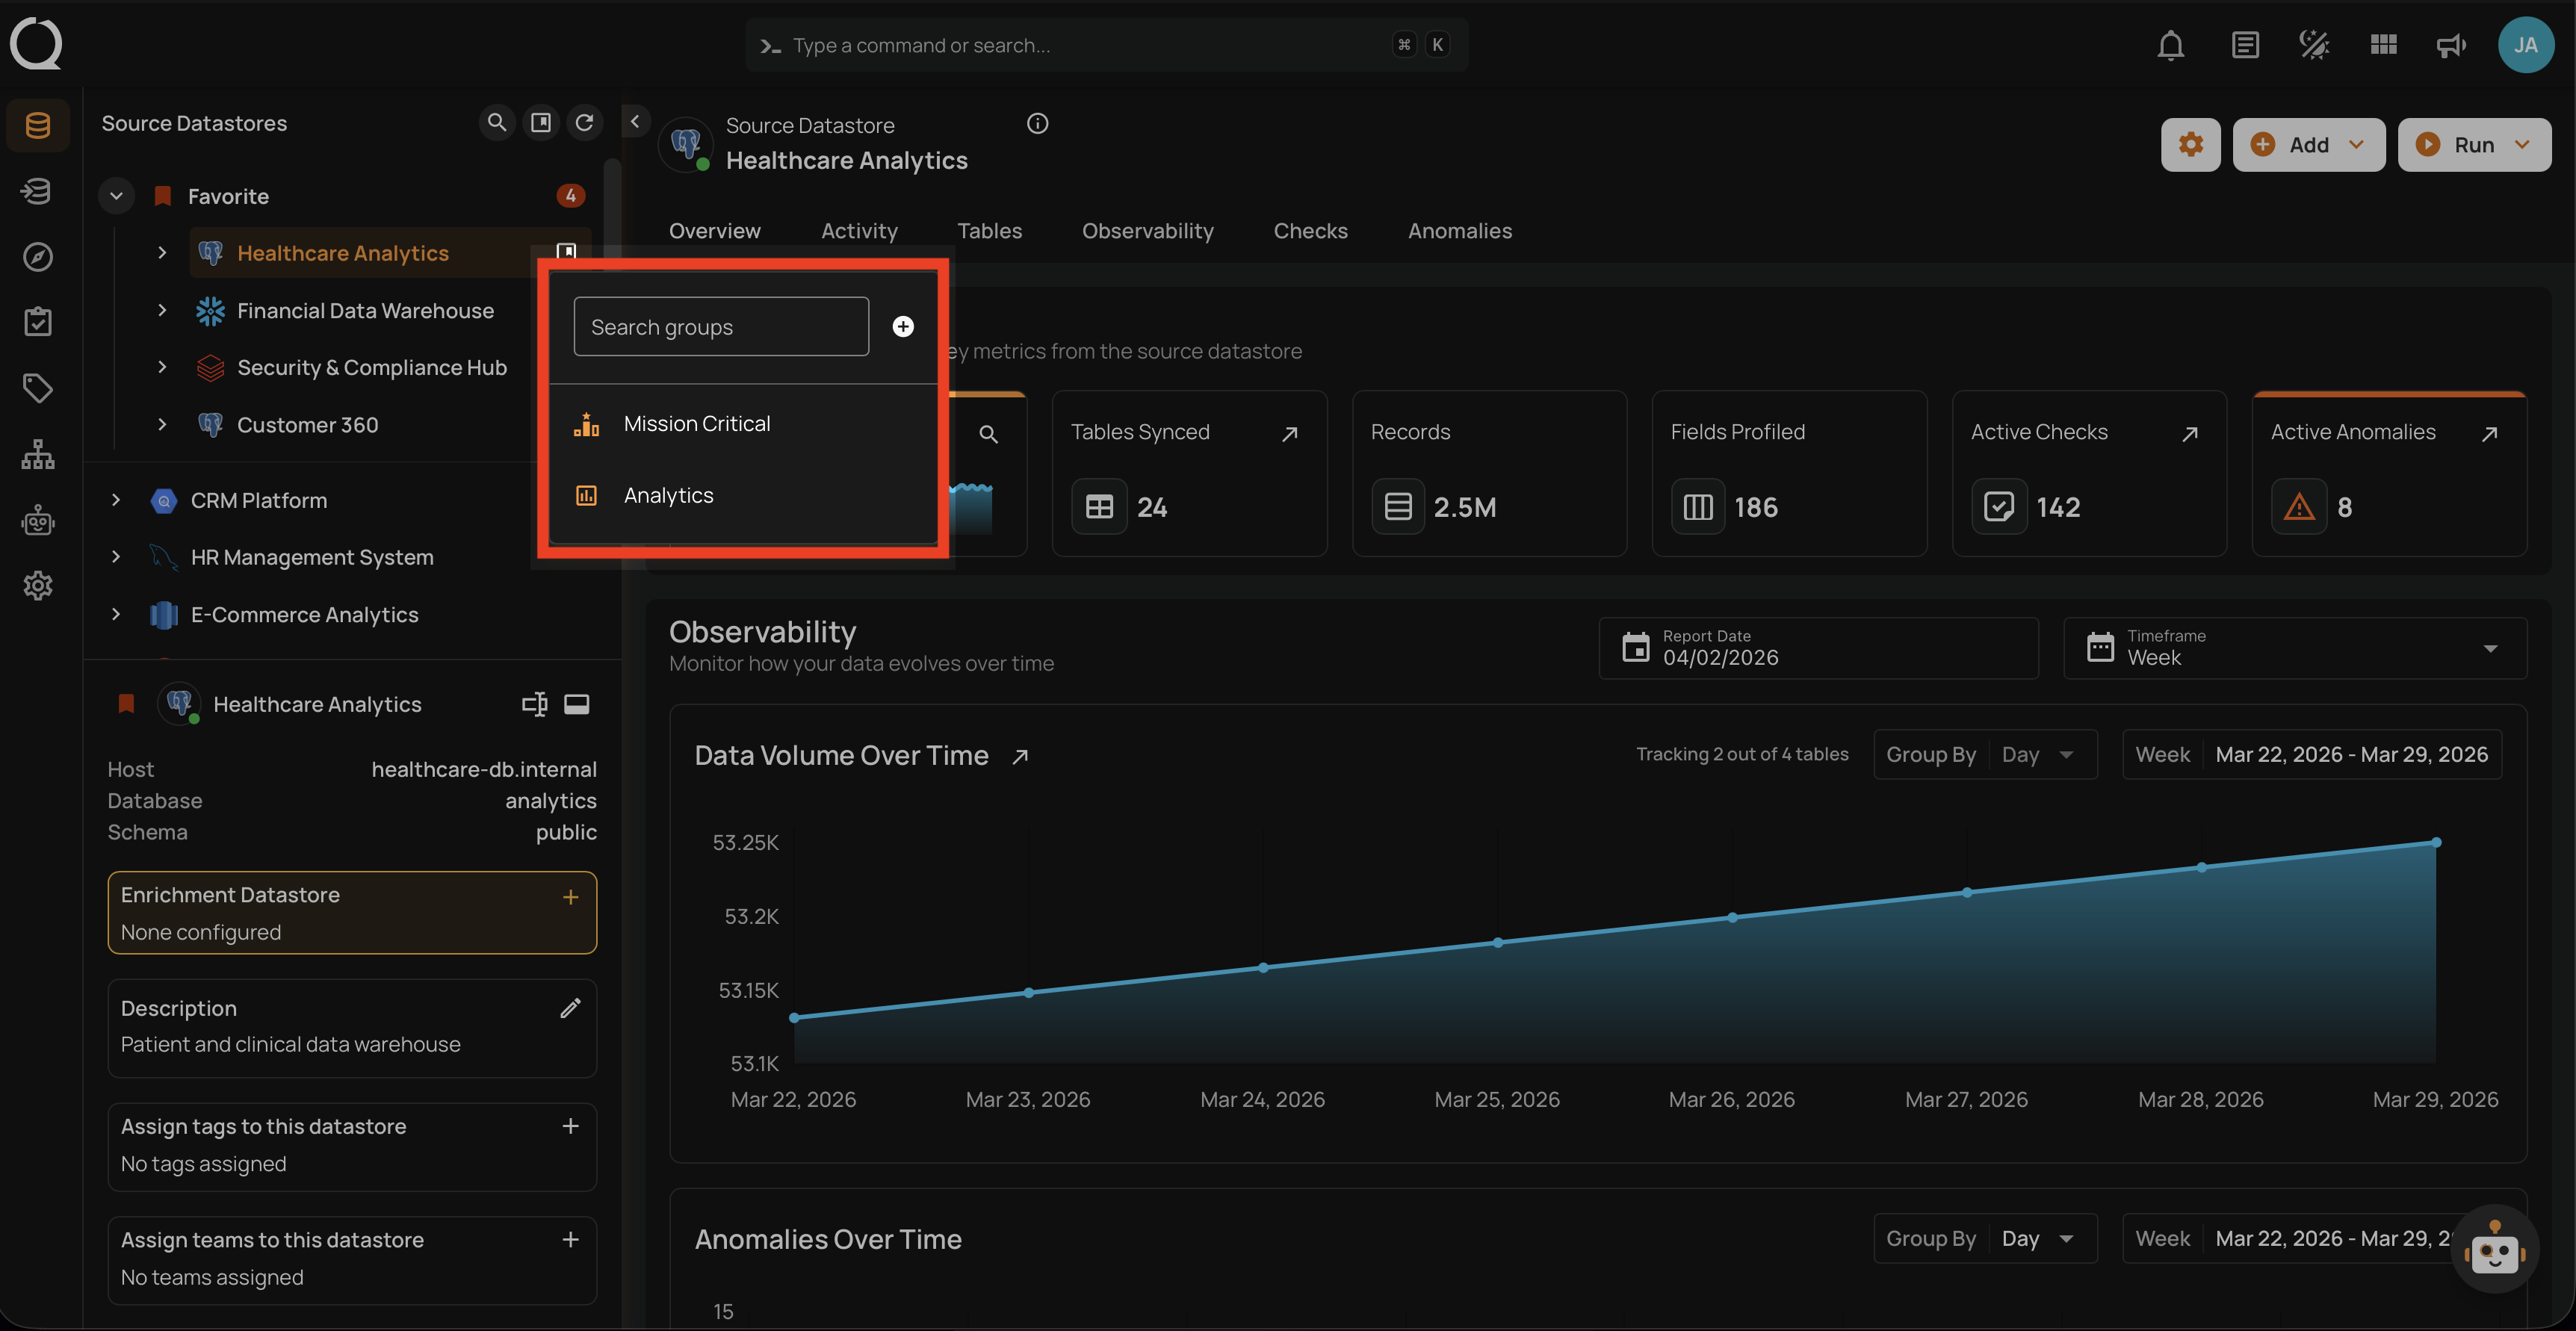Viewport: 2576px width, 1331px height.
Task: Click the Search groups input field
Action: [720, 327]
